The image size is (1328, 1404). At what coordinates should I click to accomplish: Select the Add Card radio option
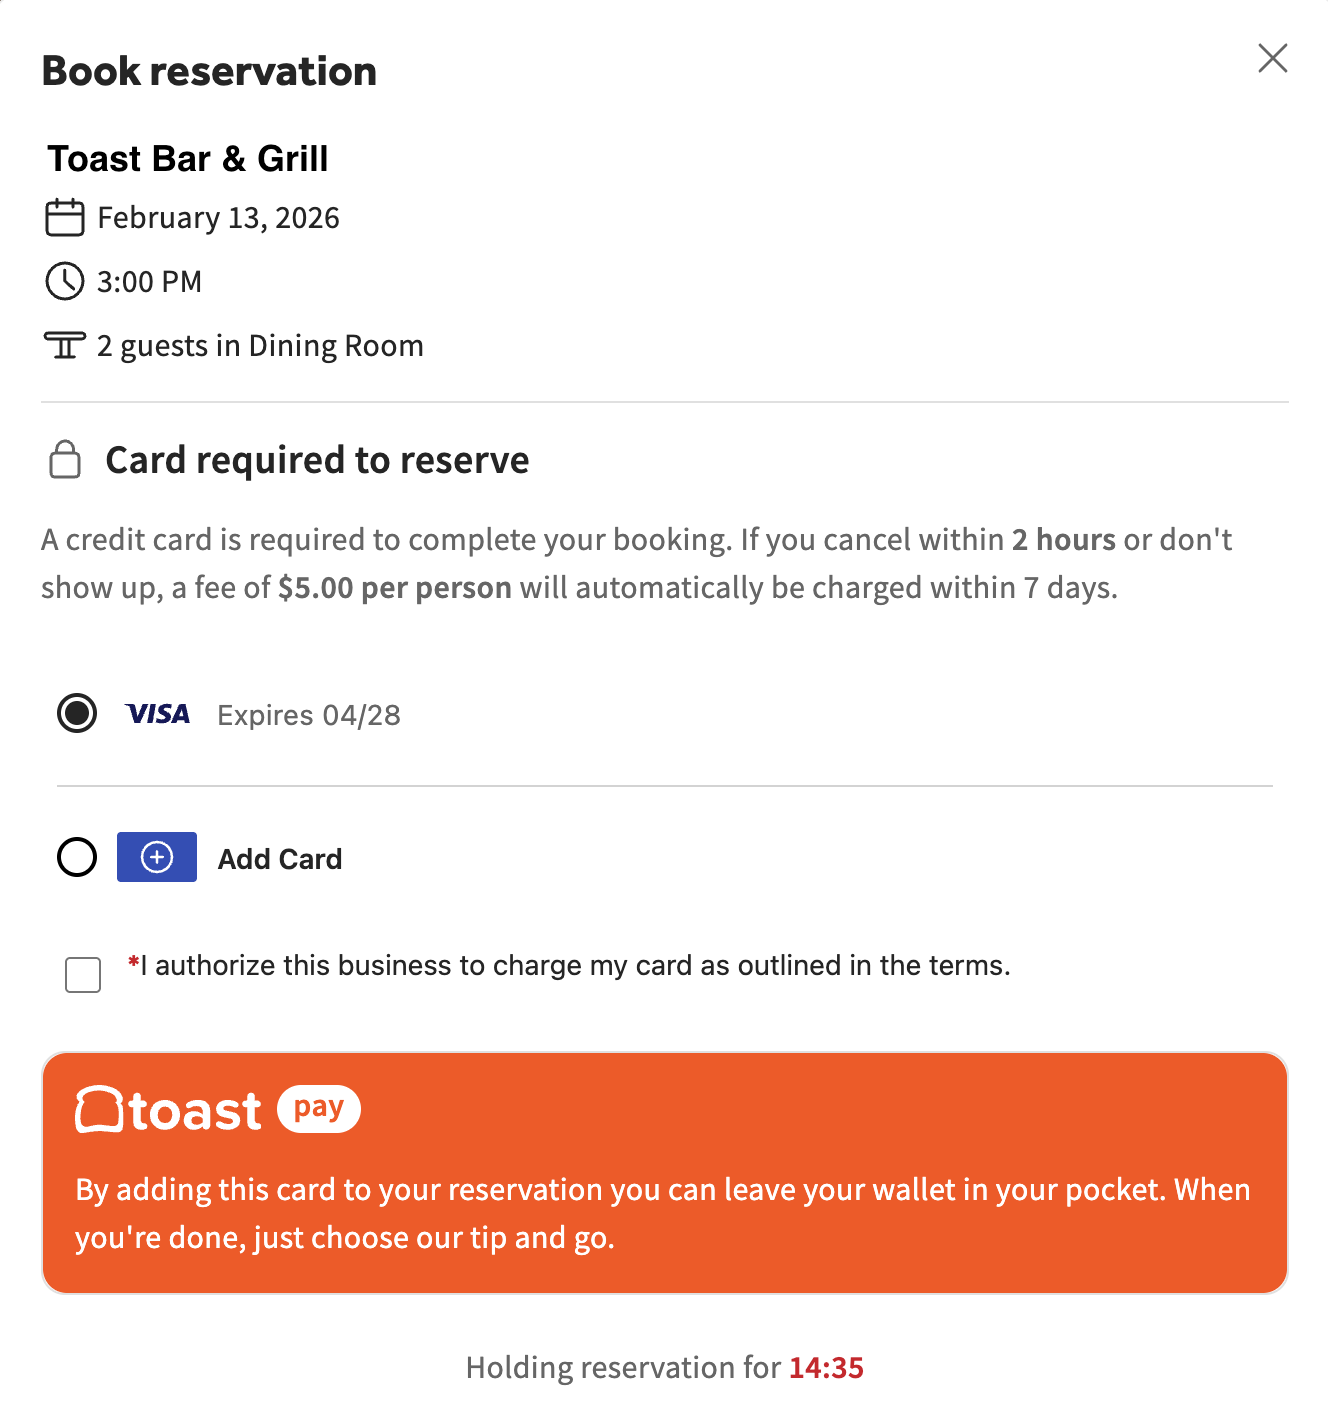pyautogui.click(x=77, y=857)
